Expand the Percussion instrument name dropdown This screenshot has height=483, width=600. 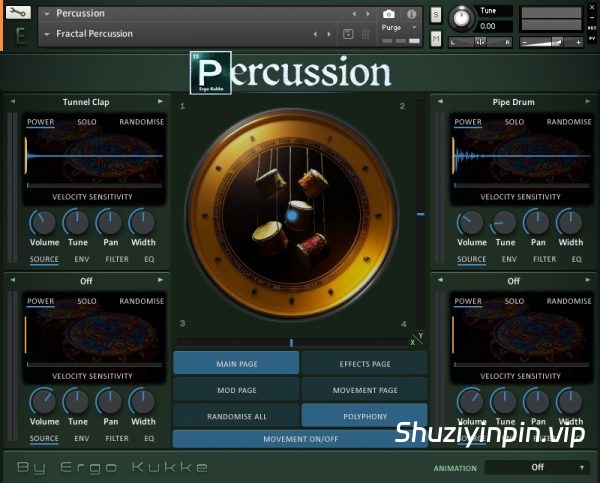tap(47, 14)
